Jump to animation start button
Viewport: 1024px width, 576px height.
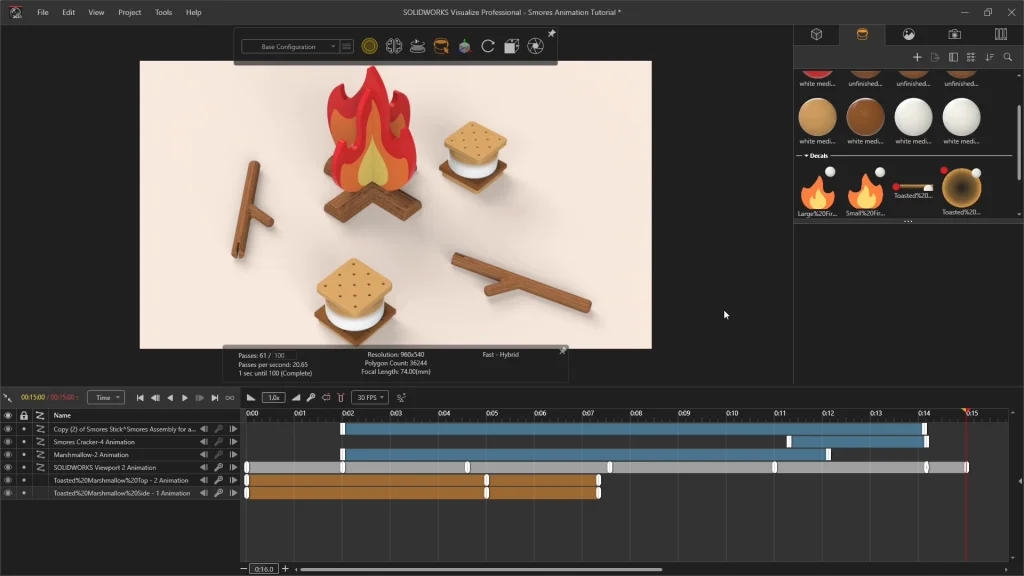(140, 398)
